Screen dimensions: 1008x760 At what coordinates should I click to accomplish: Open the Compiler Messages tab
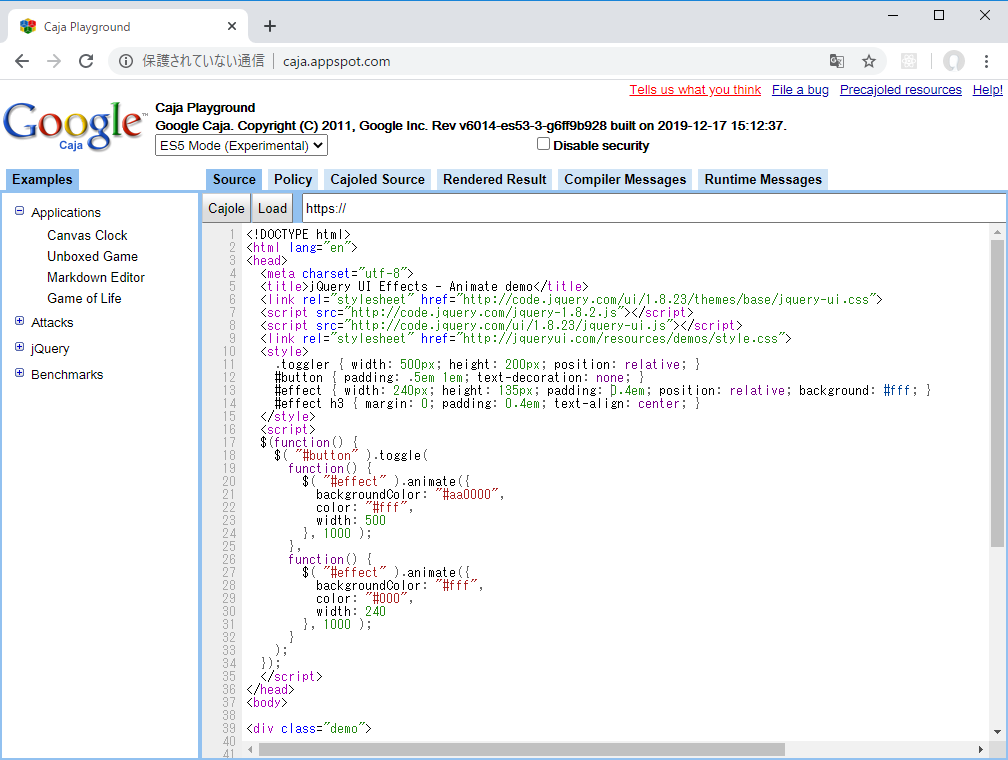coord(624,180)
